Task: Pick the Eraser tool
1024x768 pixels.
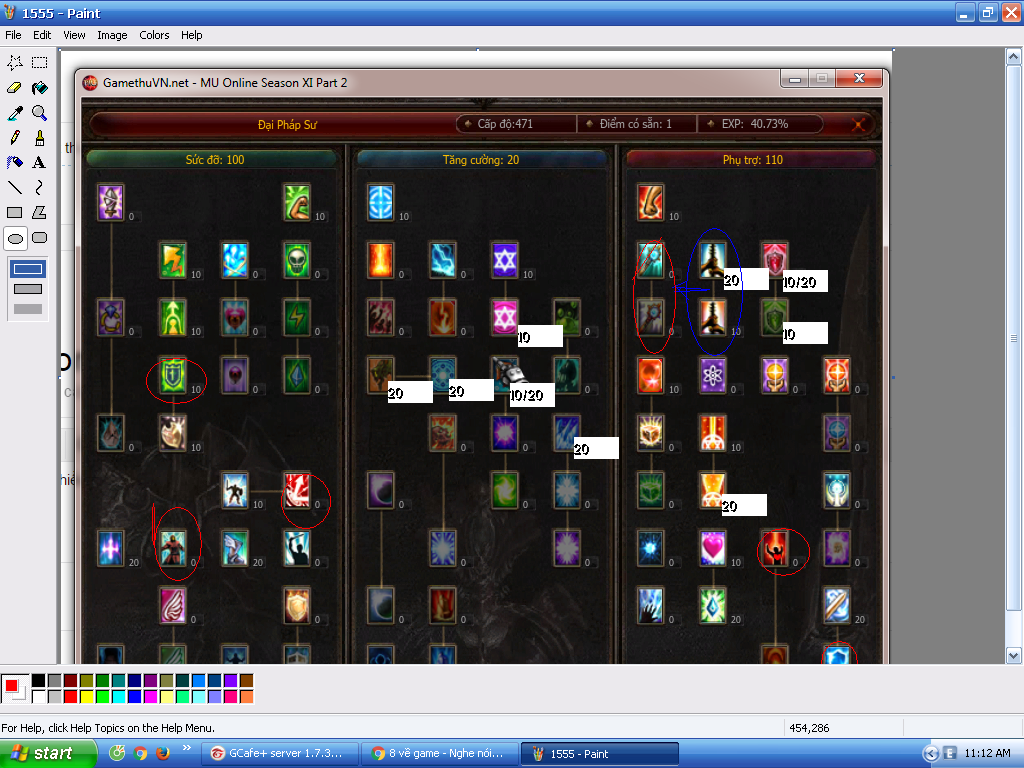Action: 15,88
